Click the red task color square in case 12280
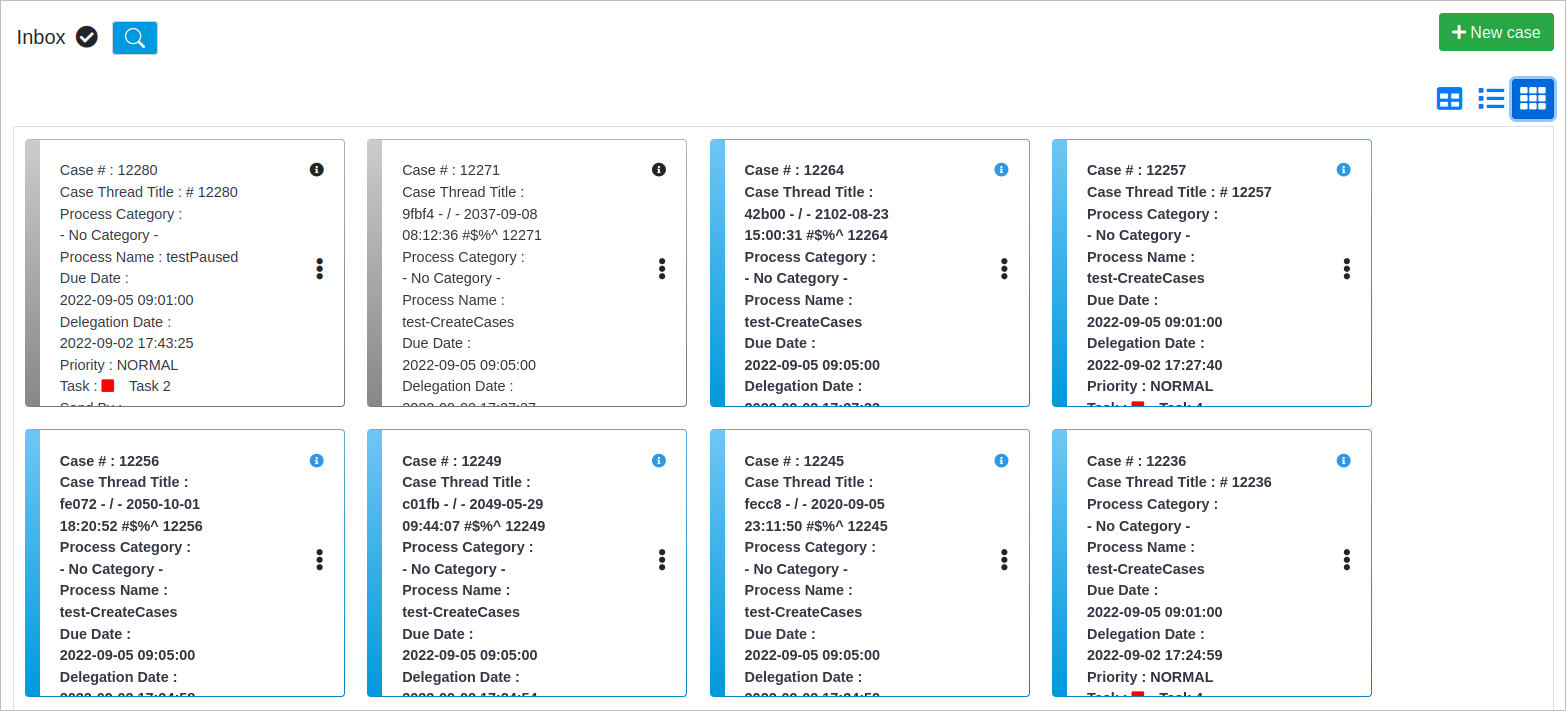1566x711 pixels. [x=108, y=386]
